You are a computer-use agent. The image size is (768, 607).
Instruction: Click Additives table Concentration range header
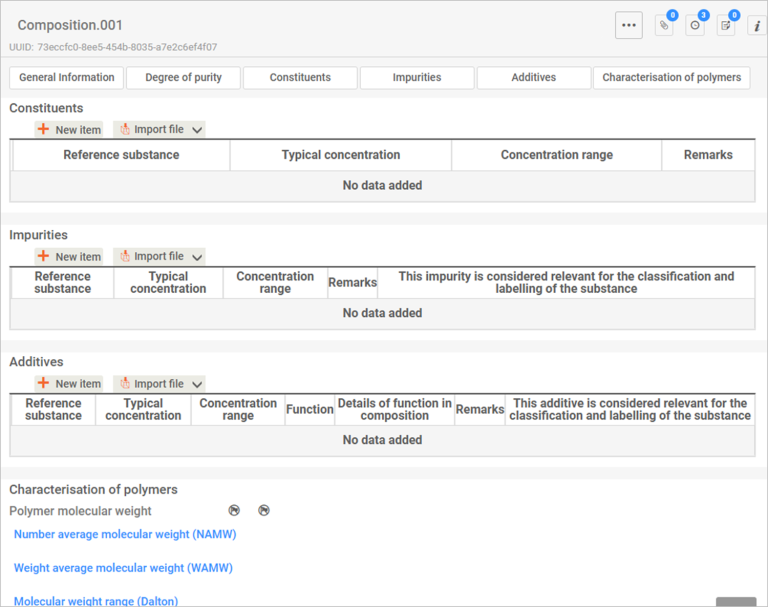click(238, 410)
